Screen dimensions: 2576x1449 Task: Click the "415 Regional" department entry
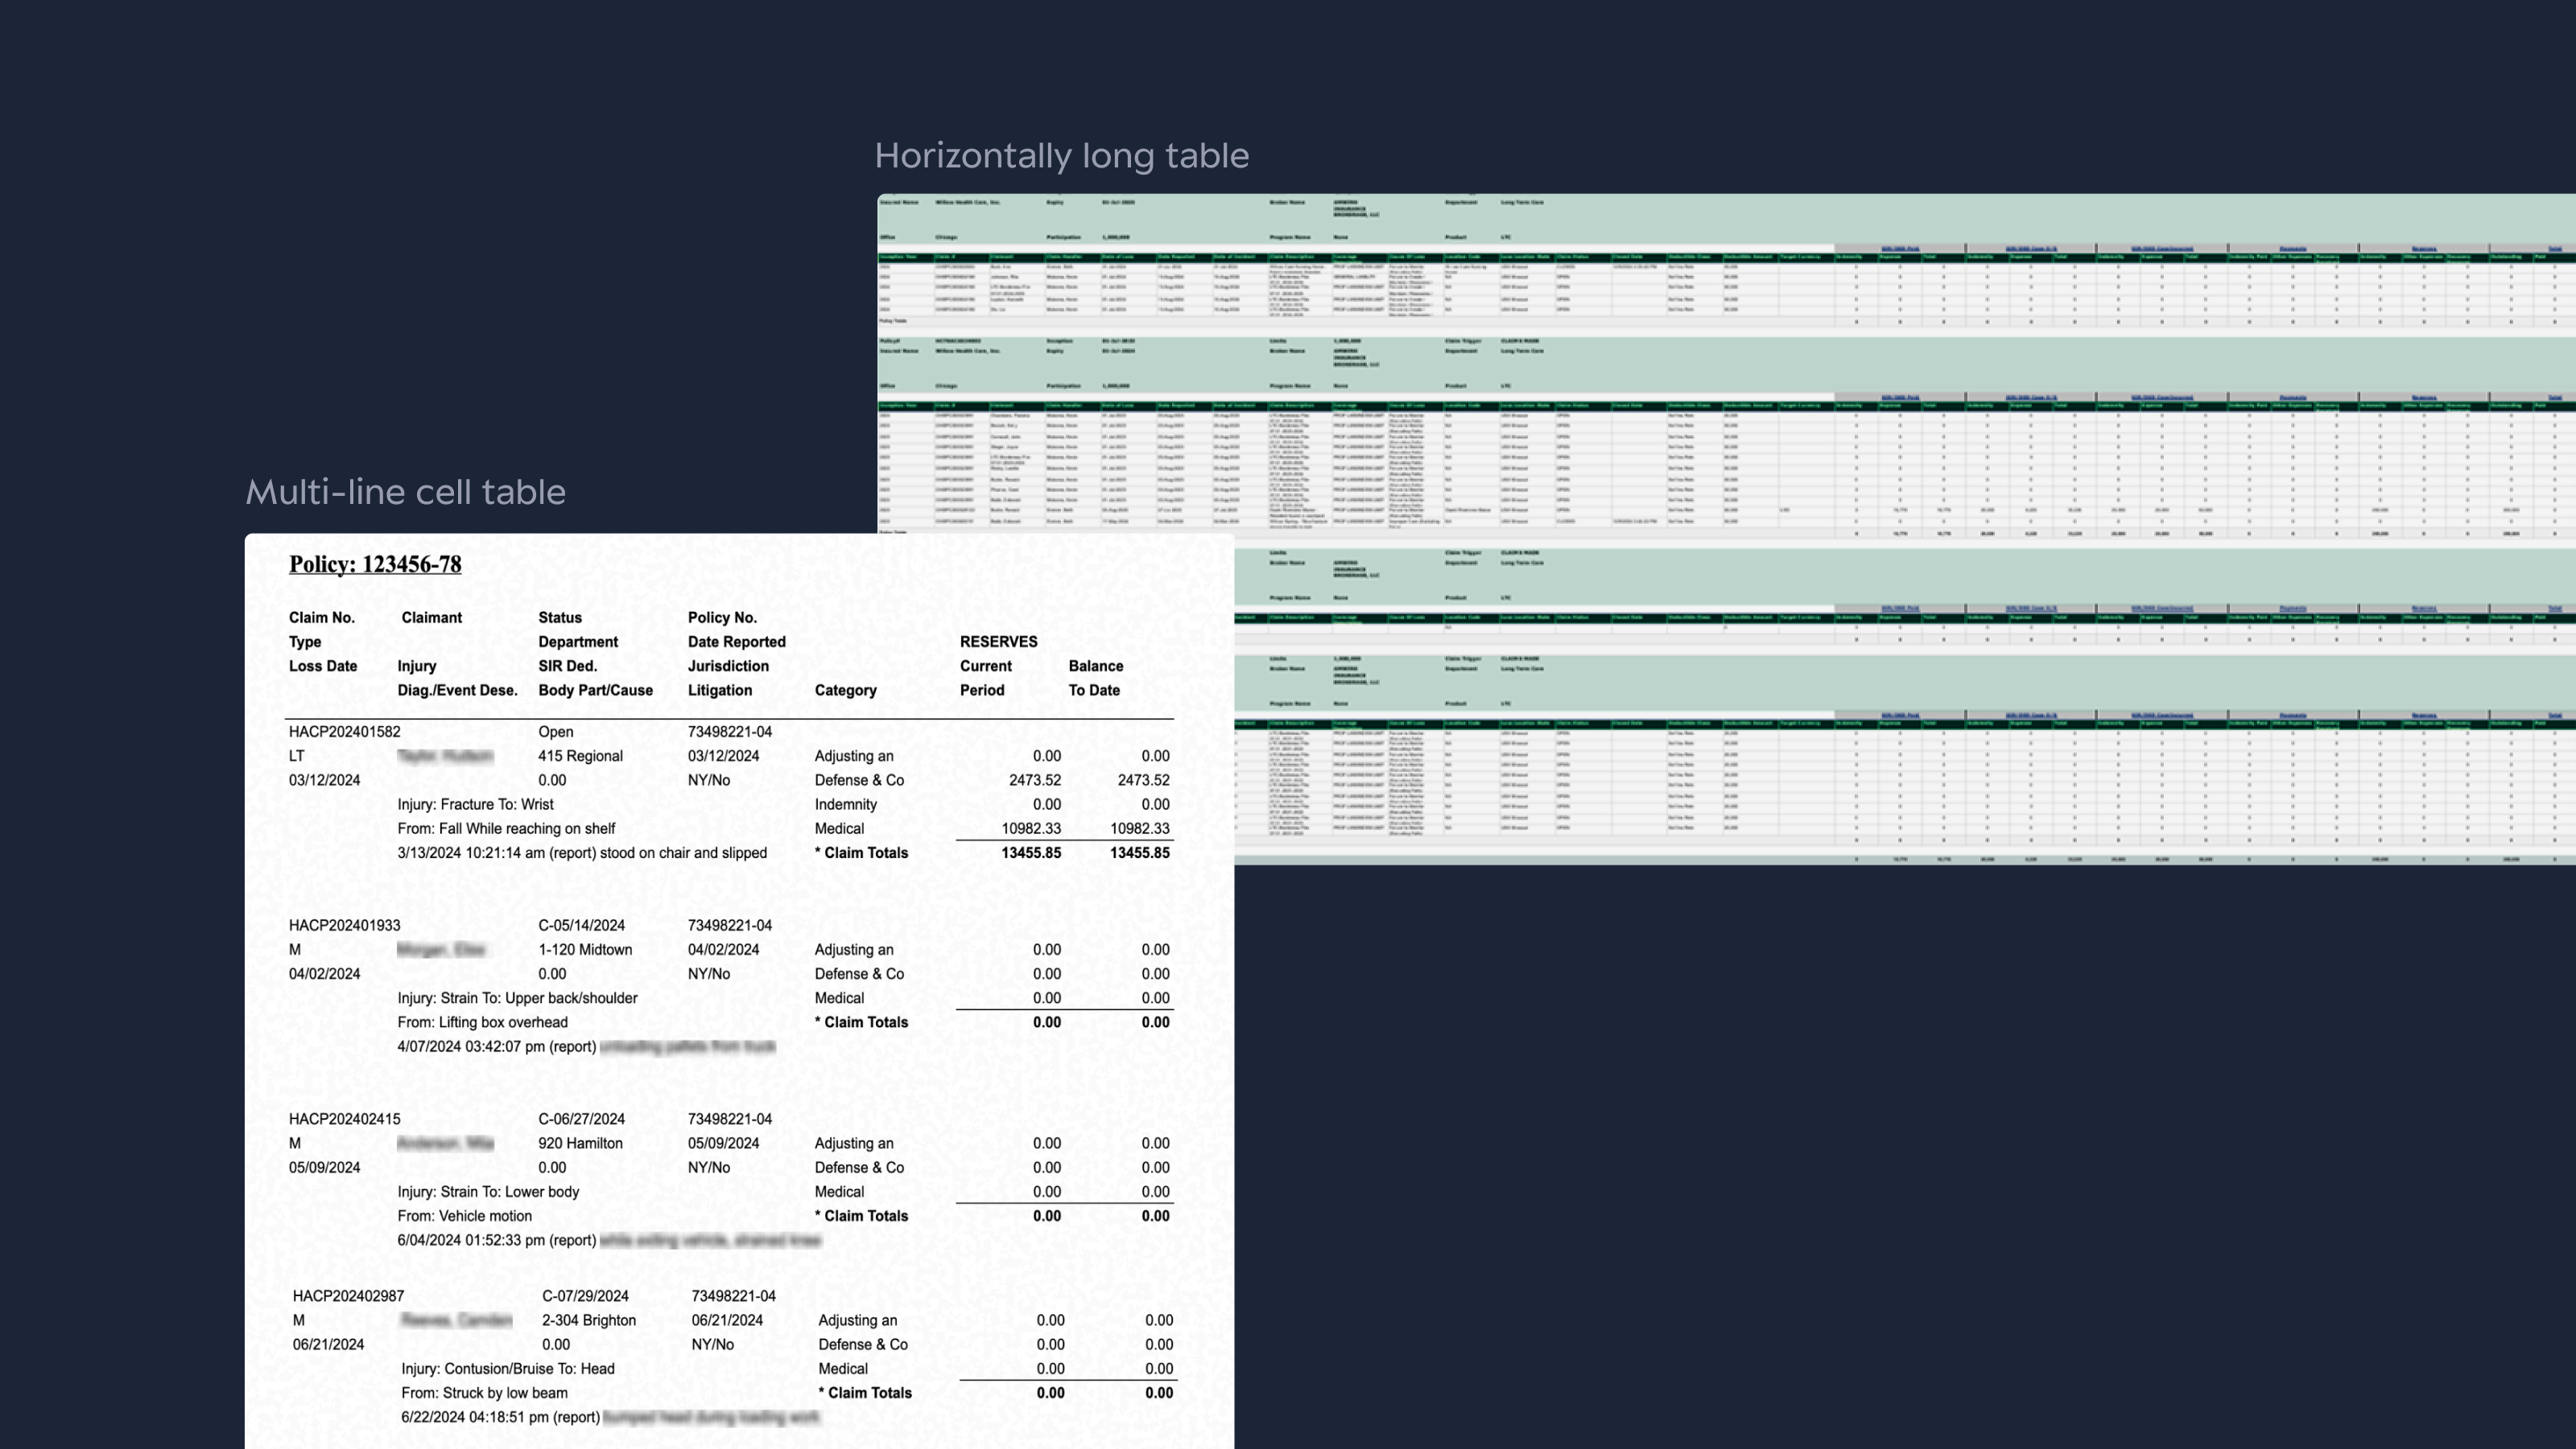pyautogui.click(x=580, y=756)
